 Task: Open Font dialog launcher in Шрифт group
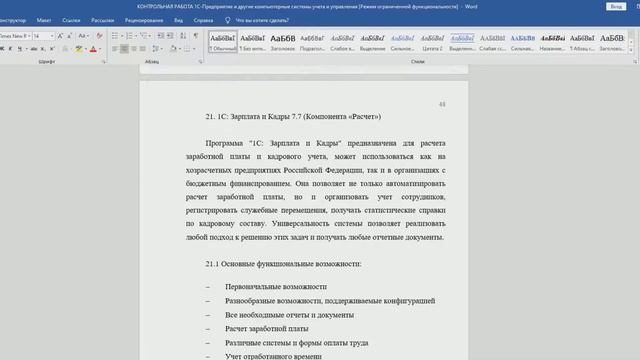(x=104, y=62)
